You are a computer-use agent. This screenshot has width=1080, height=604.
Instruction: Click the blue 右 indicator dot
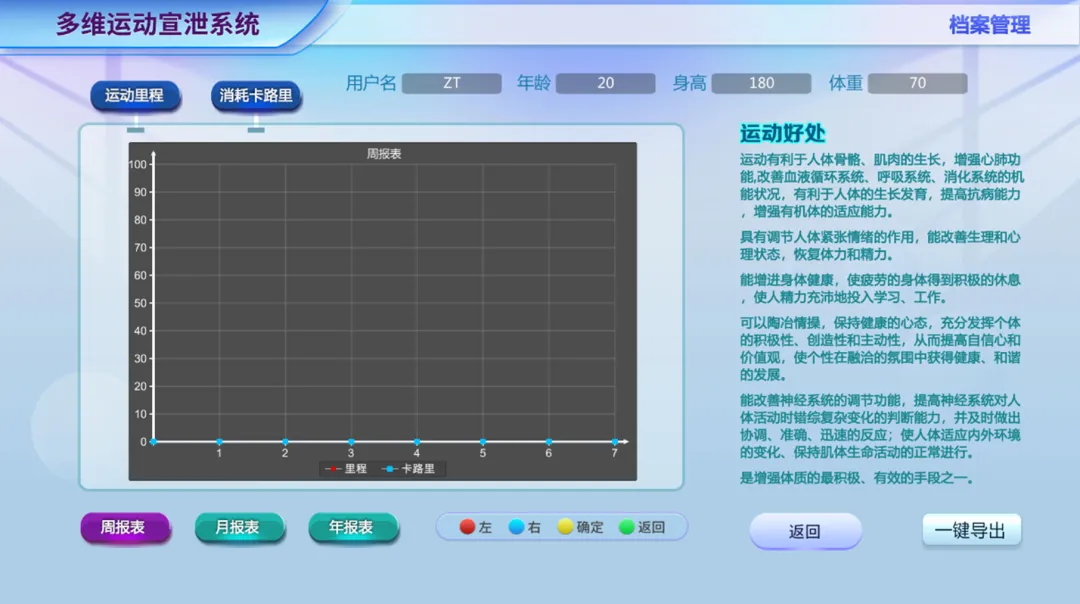516,527
